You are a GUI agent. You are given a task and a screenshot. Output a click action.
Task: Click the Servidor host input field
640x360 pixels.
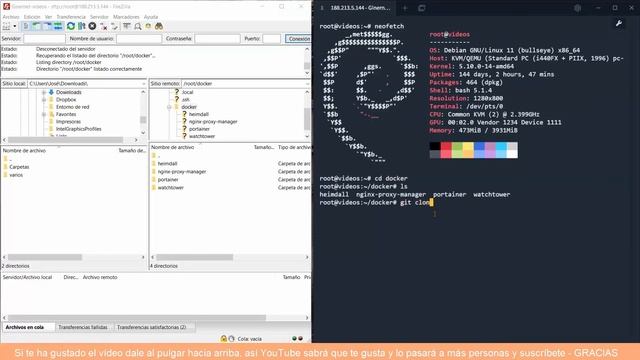[x=44, y=38]
